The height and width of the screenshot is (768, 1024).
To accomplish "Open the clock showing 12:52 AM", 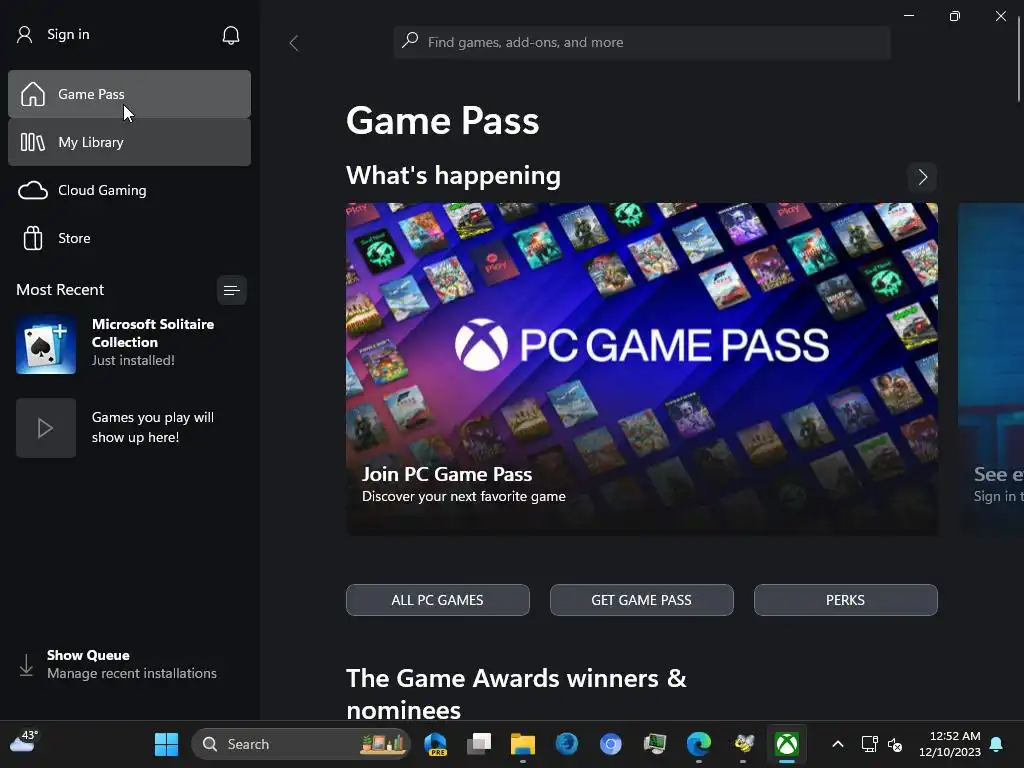I will pos(950,744).
